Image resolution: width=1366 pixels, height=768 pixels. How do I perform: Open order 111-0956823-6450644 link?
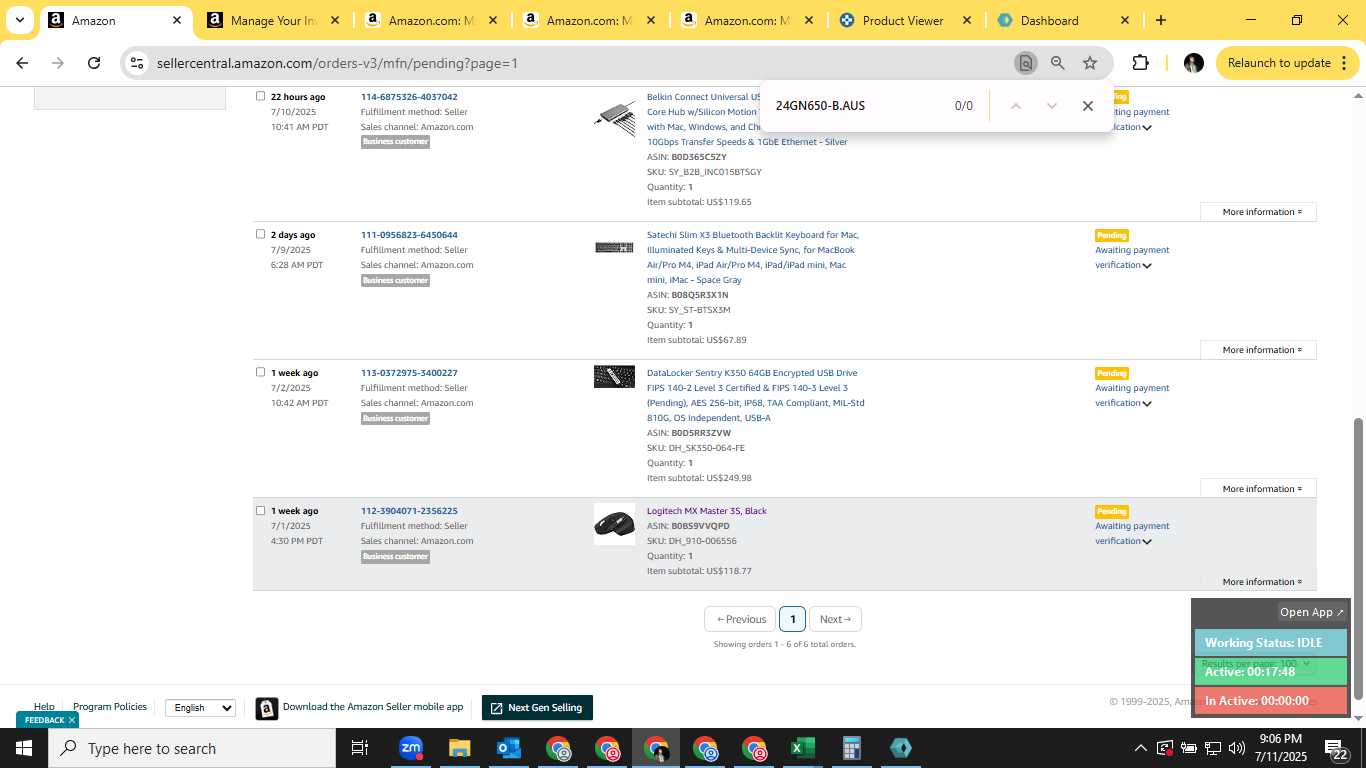pos(409,235)
